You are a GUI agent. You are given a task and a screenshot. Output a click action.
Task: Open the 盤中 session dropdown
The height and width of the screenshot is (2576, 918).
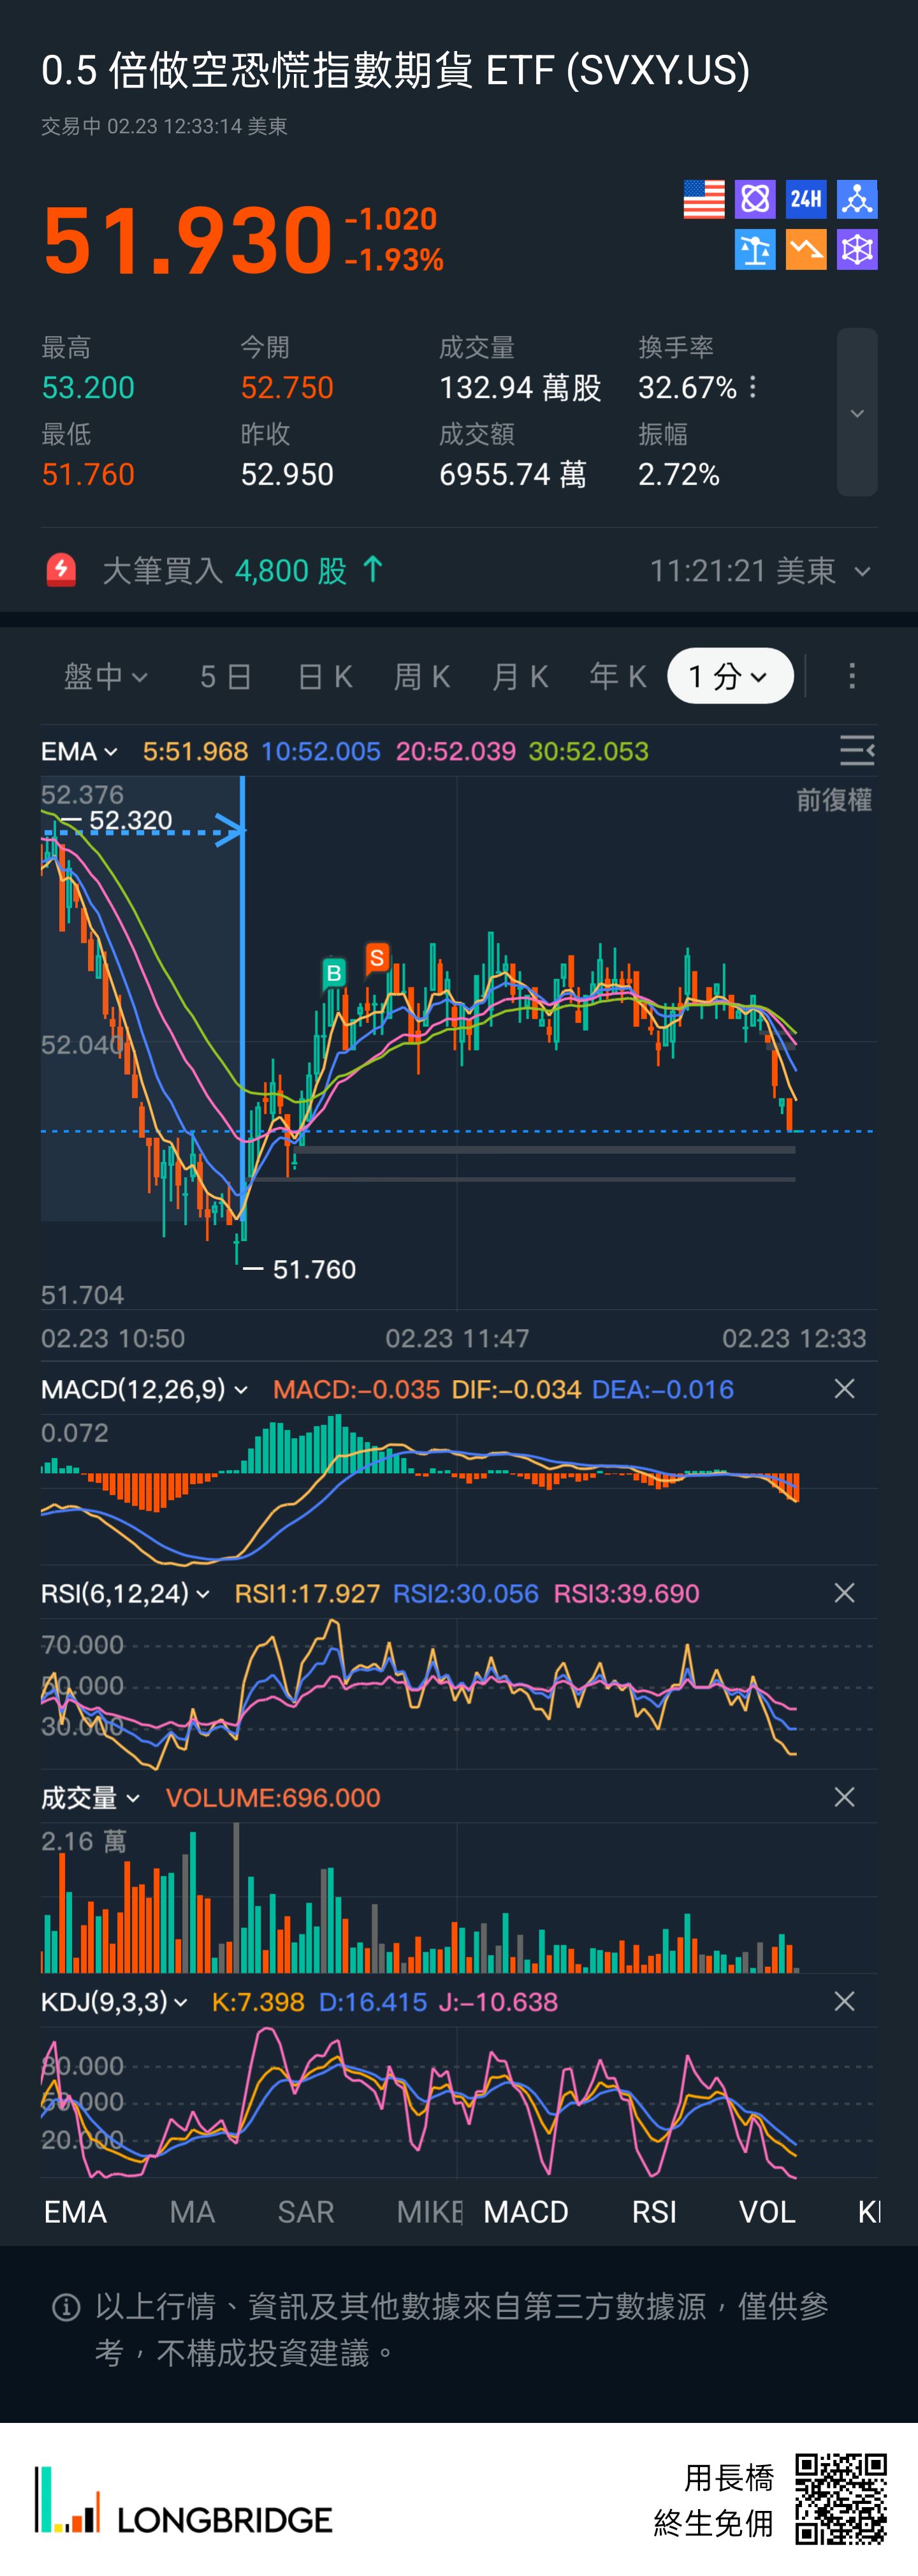106,677
